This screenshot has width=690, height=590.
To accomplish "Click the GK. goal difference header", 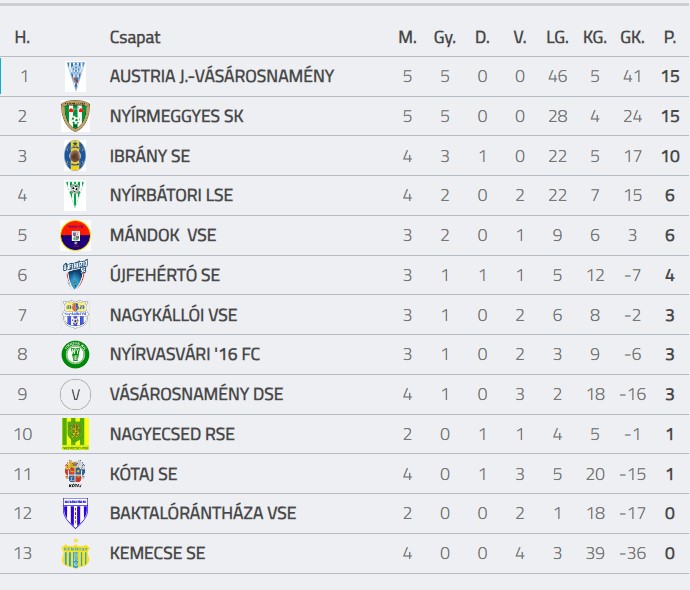I will (632, 37).
